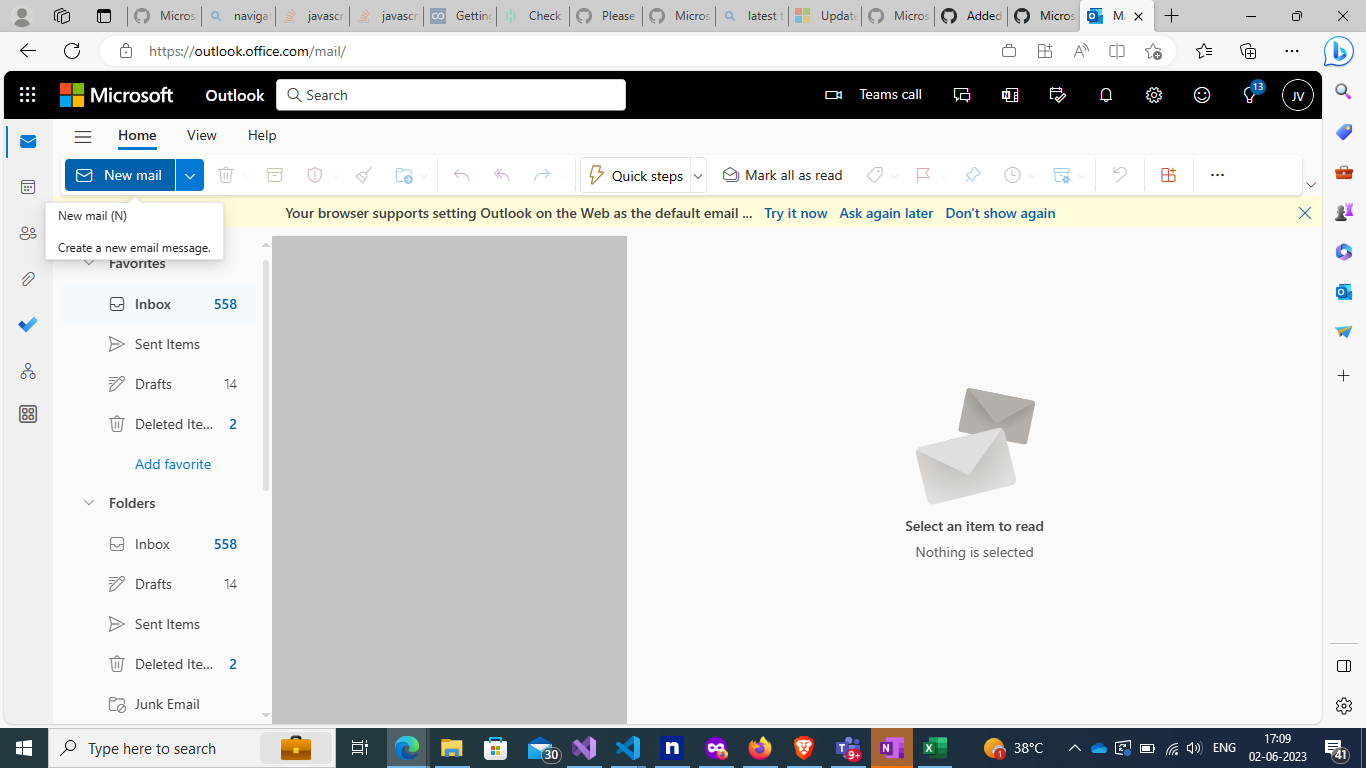1366x768 pixels.
Task: Collapse the Favorites section
Action: pos(89,263)
